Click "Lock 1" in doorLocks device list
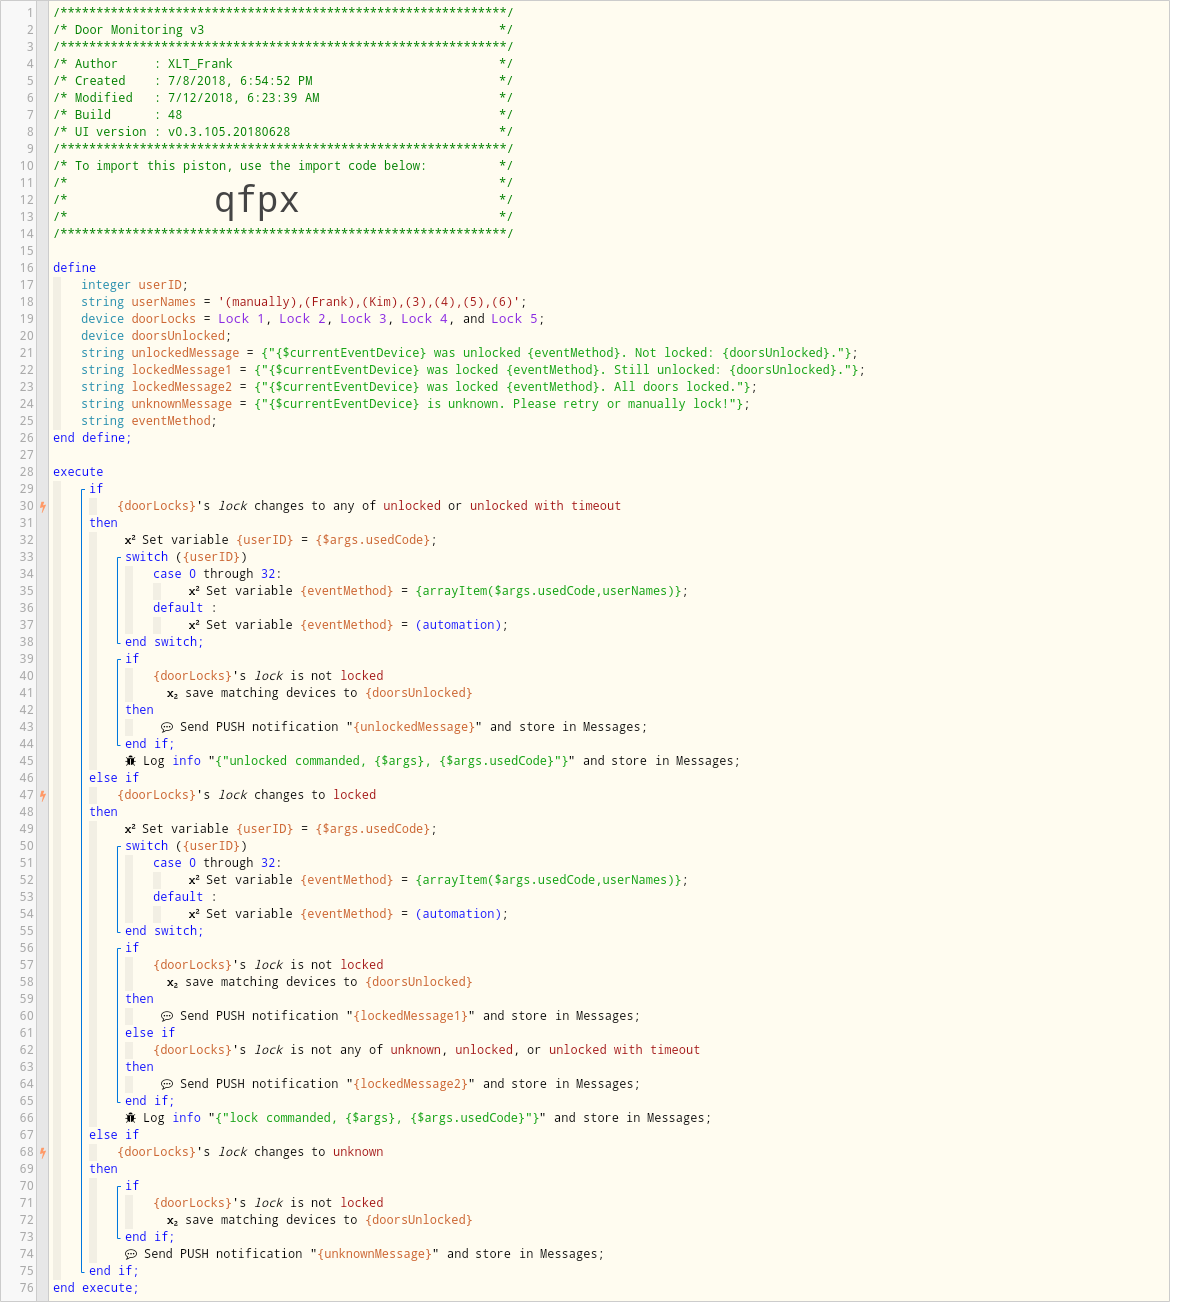The height and width of the screenshot is (1310, 1178). tap(243, 319)
